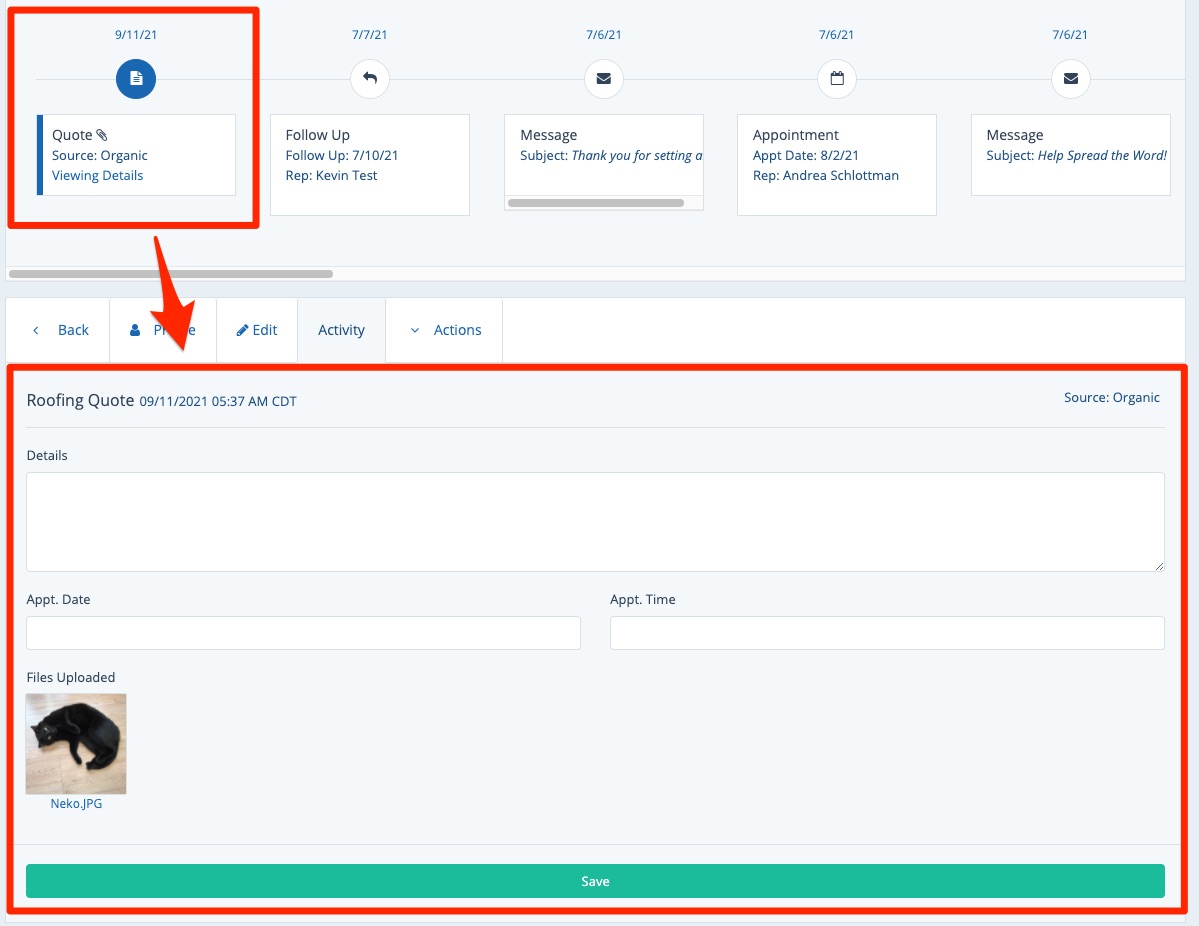
Task: Click inside the Details text area
Action: 595,522
